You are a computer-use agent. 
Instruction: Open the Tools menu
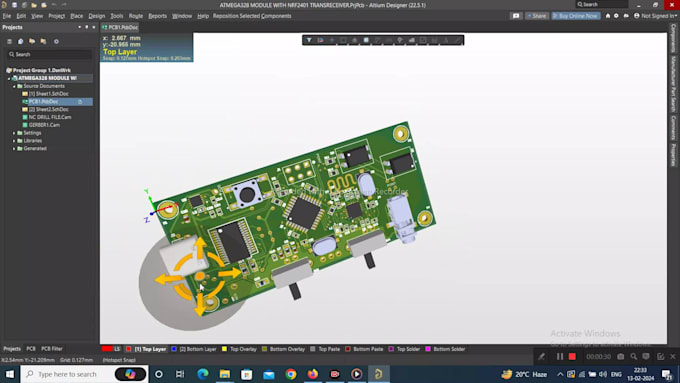coord(116,16)
